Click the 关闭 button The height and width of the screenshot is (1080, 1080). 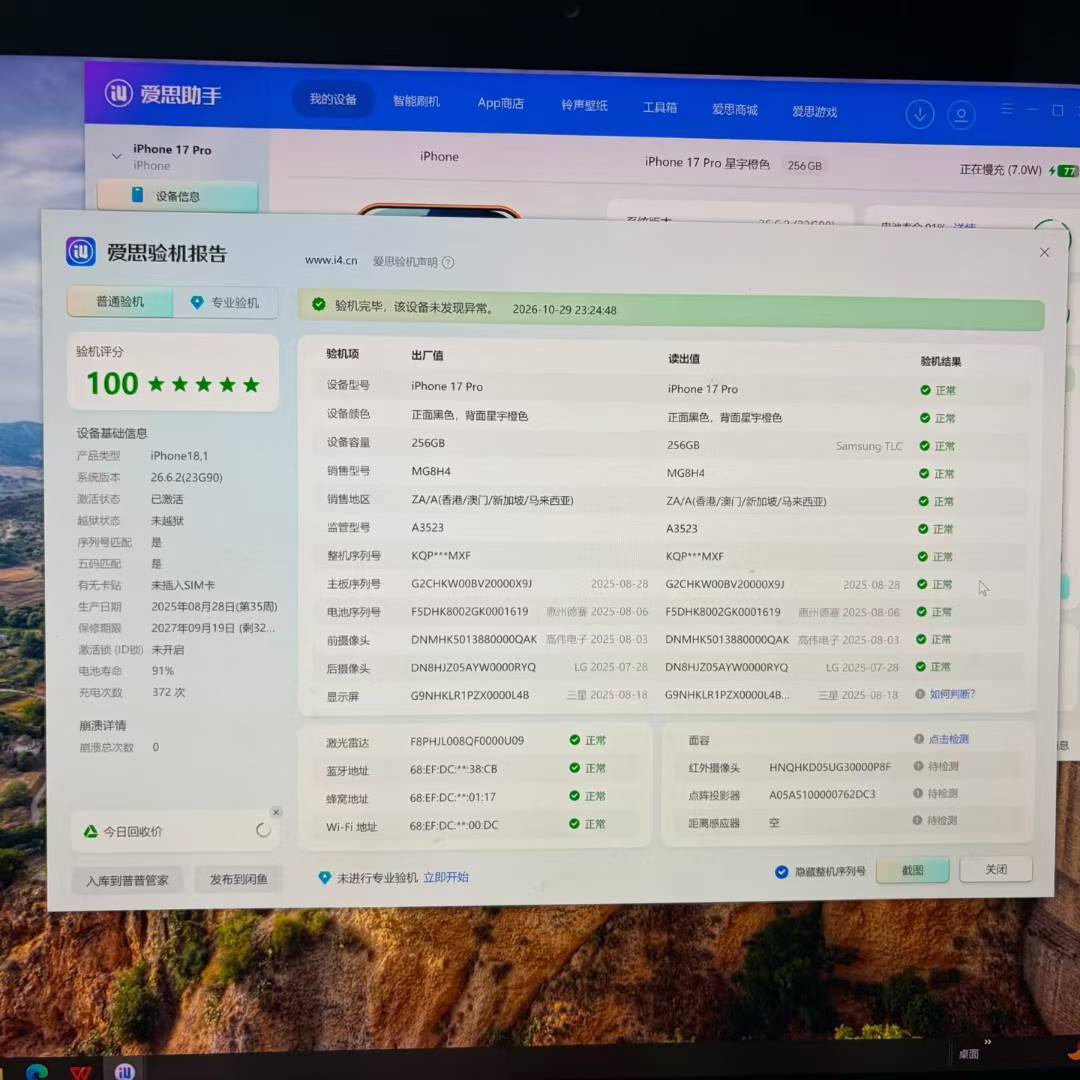996,869
